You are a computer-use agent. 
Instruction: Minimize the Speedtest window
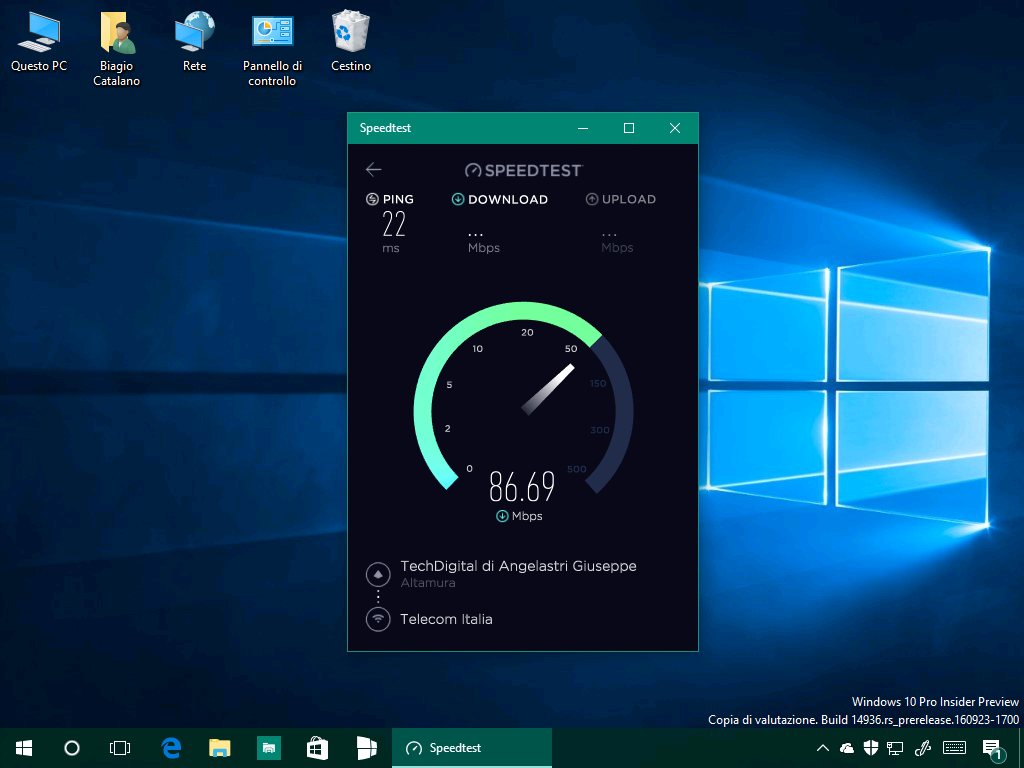(583, 128)
